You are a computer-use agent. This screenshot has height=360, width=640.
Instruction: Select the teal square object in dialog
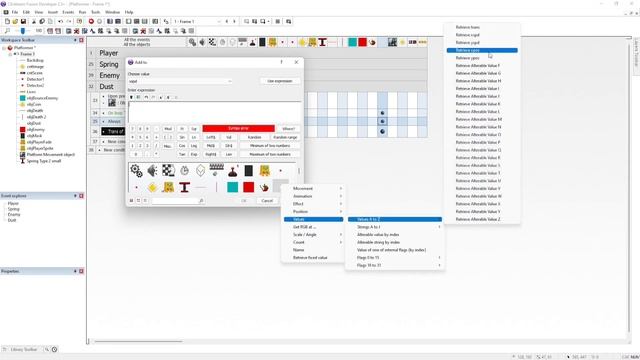click(233, 187)
